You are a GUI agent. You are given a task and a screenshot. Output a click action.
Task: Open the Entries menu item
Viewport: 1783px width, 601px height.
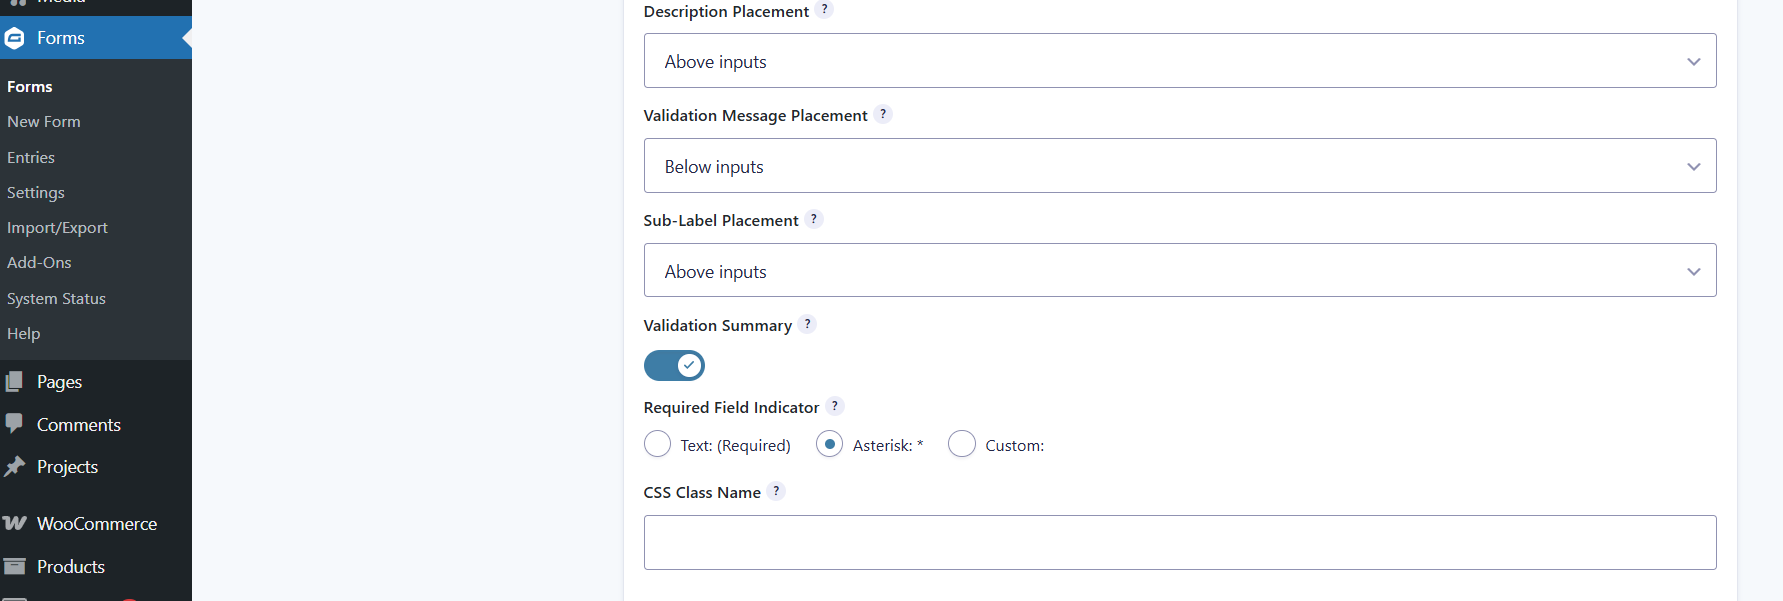(x=31, y=157)
